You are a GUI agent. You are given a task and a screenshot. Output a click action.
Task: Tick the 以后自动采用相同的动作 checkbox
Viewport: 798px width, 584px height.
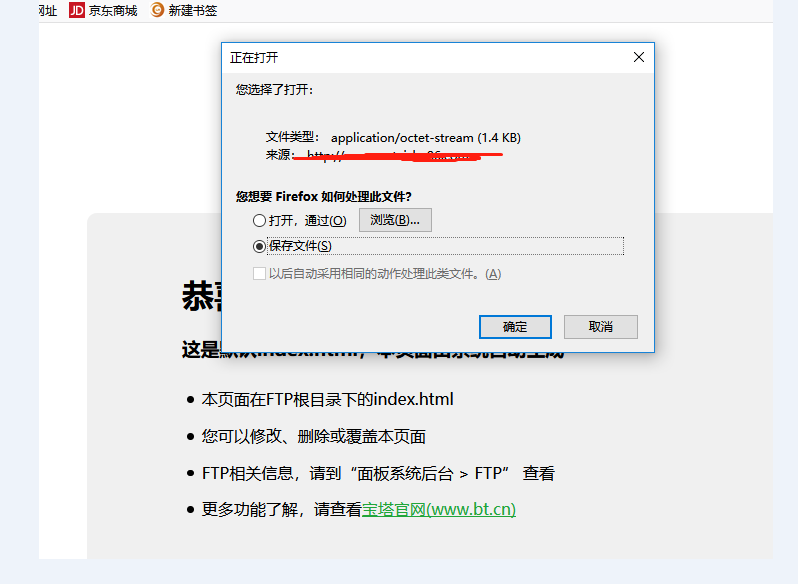259,274
